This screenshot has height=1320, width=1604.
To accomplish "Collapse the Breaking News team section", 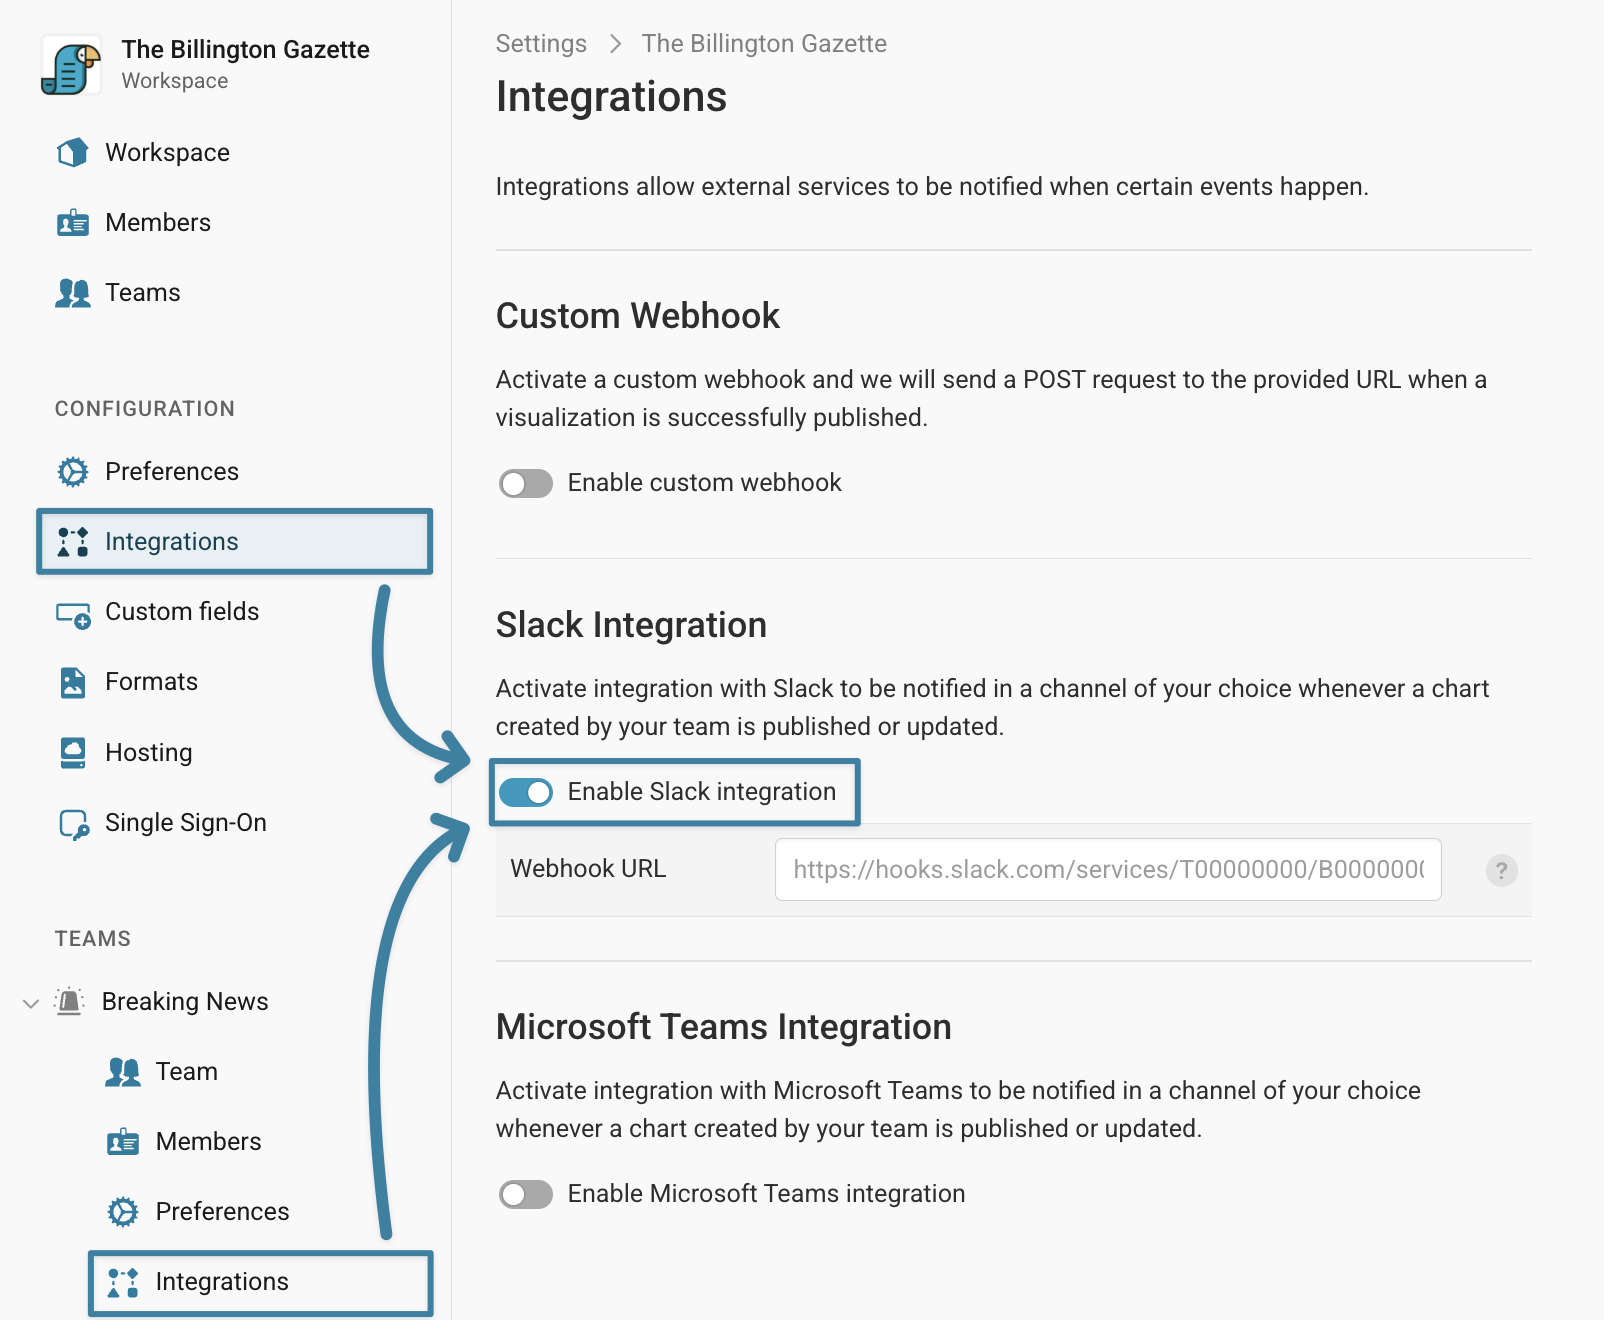I will click(31, 1002).
